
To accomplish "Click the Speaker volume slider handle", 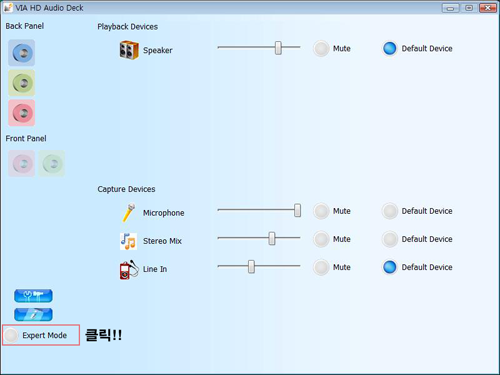I will pos(278,48).
